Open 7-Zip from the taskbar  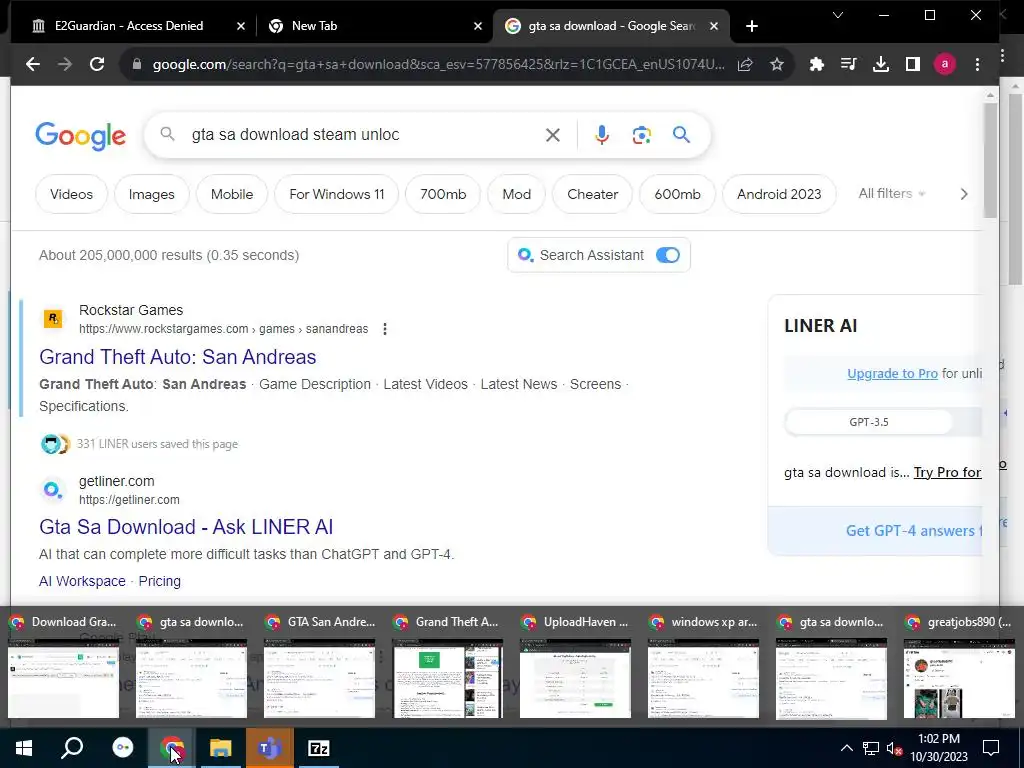tap(318, 748)
